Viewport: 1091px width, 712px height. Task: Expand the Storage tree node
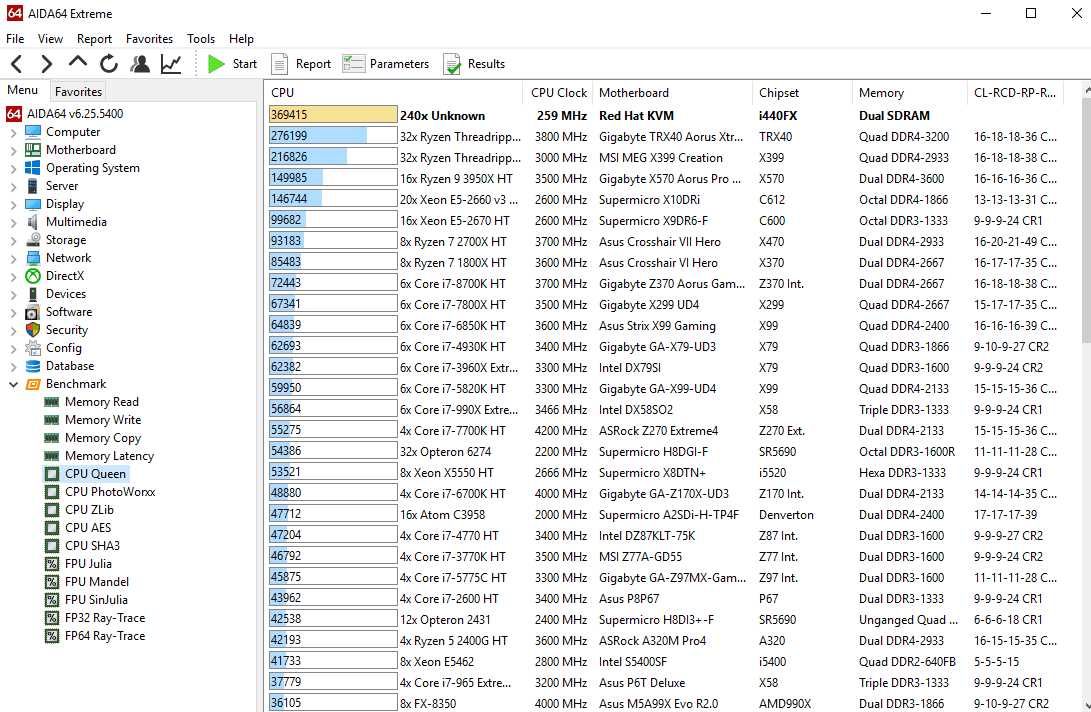pos(13,240)
